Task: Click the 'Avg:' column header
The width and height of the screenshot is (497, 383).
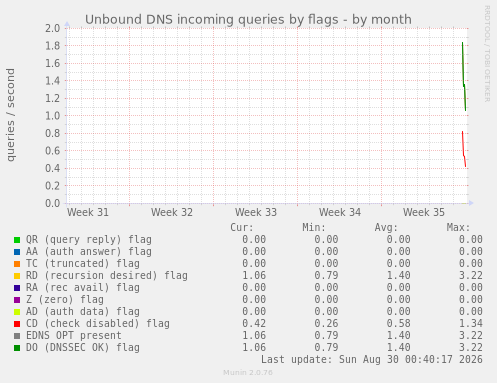Action: click(386, 228)
